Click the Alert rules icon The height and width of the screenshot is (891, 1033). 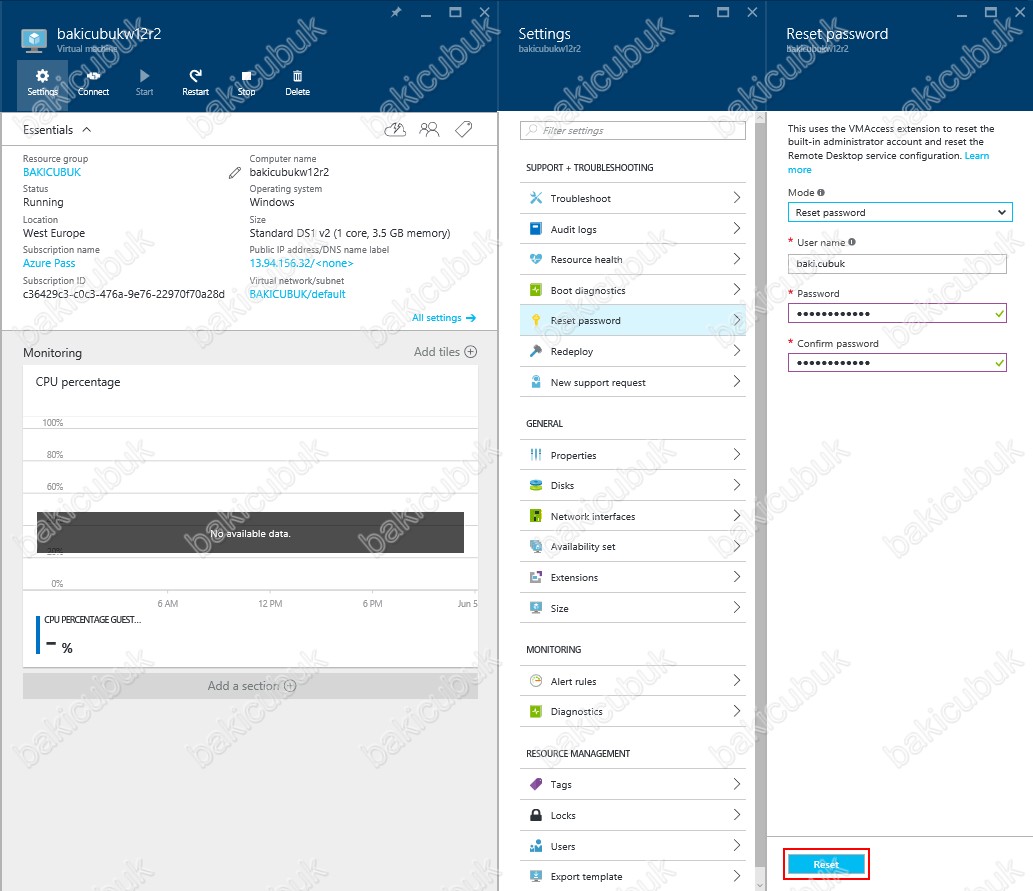pos(536,681)
